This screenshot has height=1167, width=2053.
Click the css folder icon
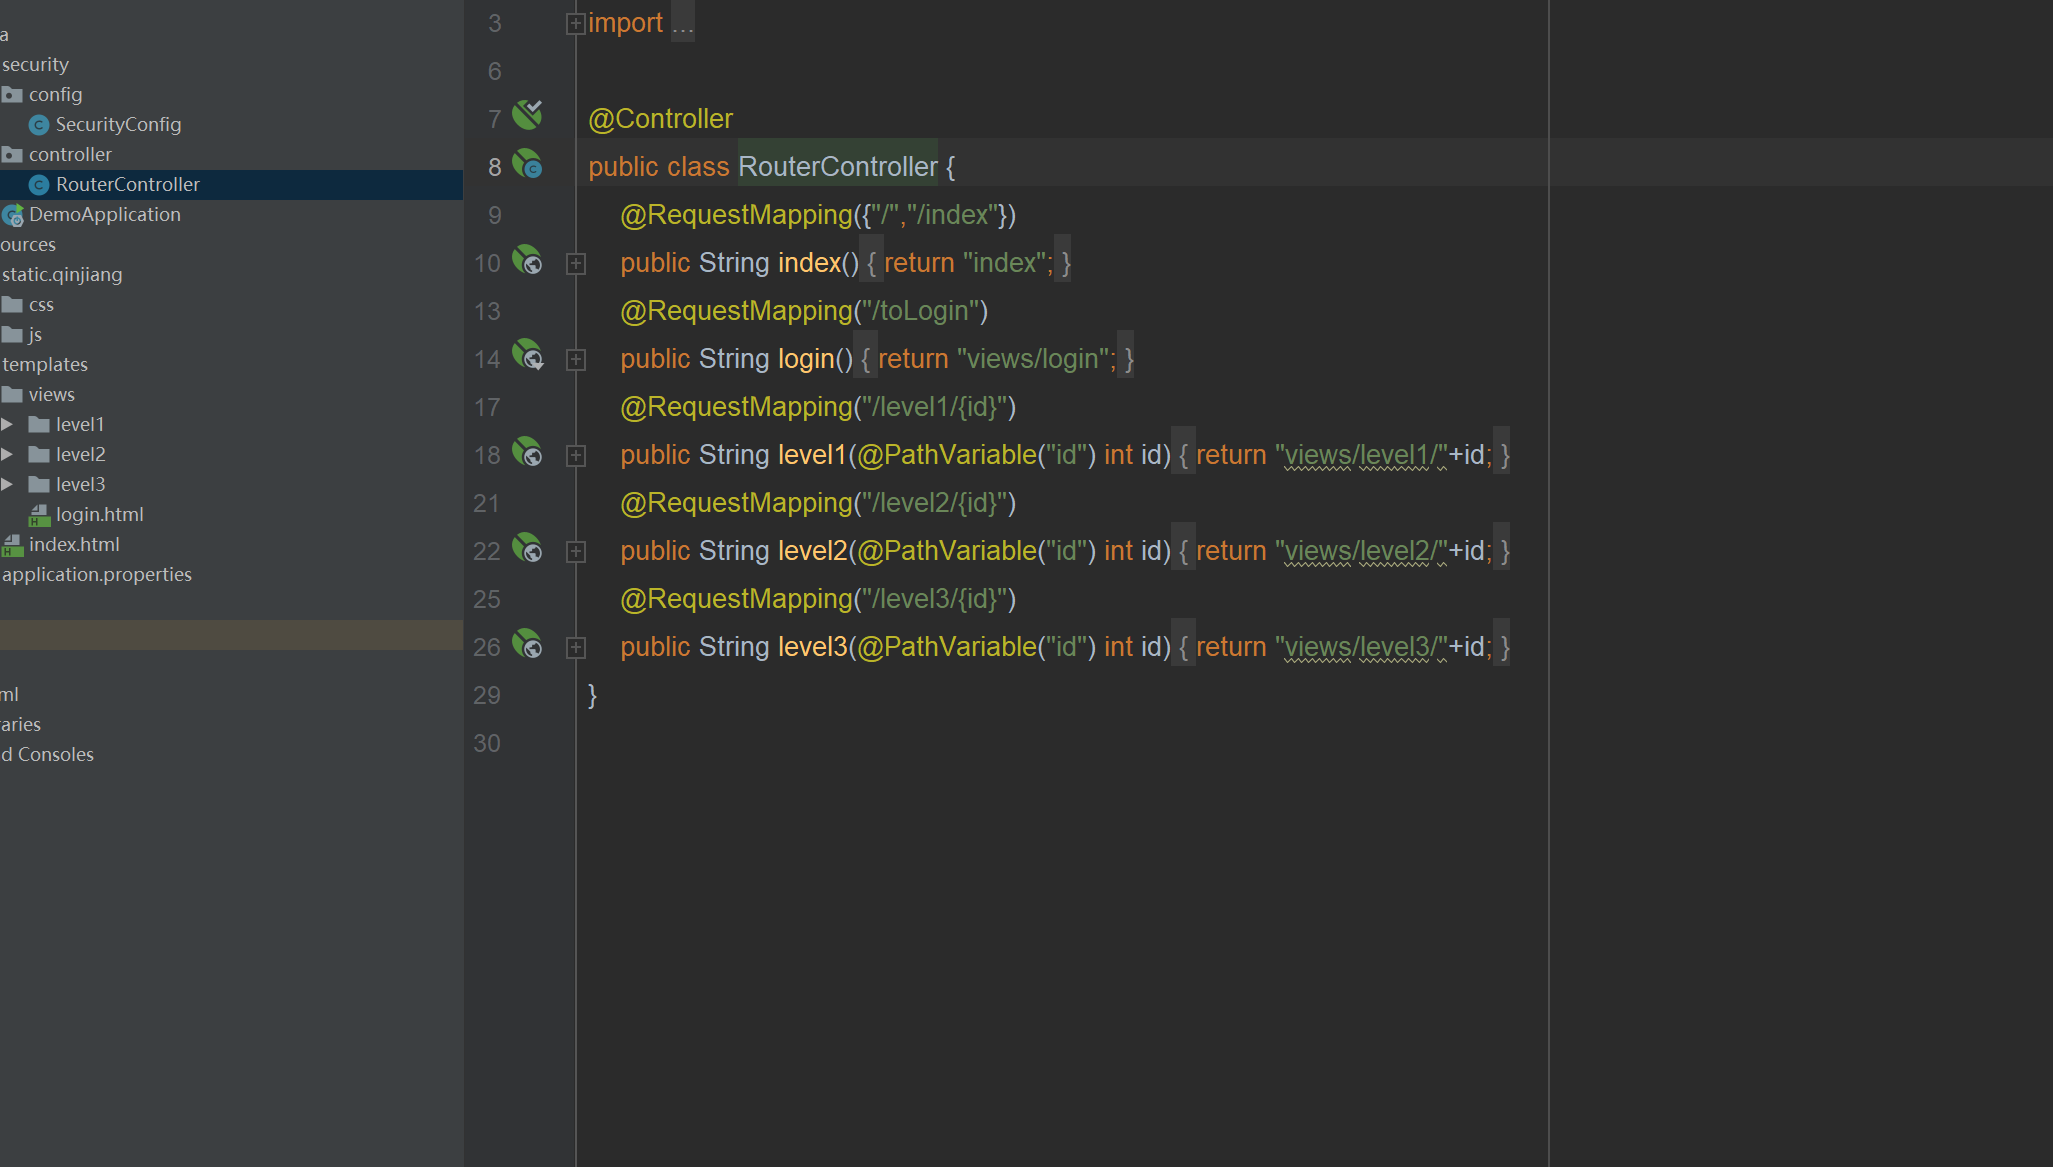pyautogui.click(x=12, y=305)
